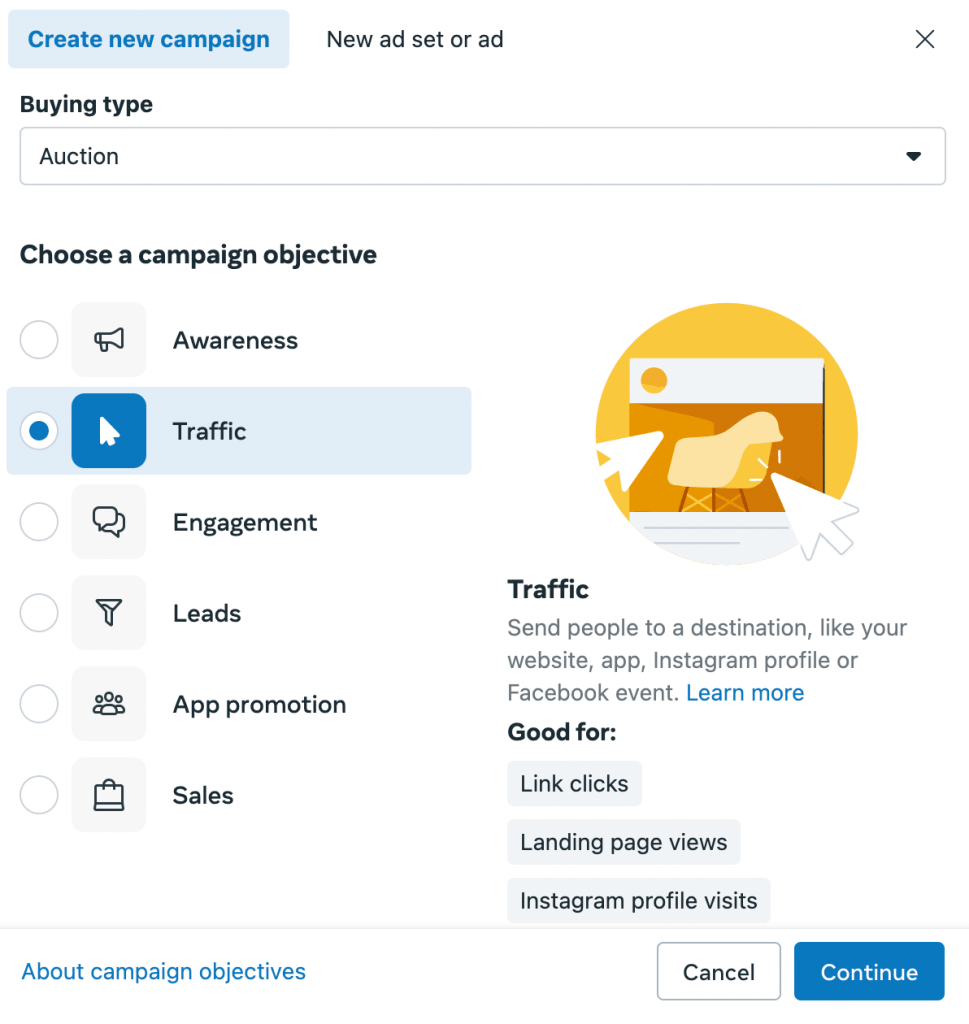The height and width of the screenshot is (1024, 969).
Task: Click the Buying type dropdown arrow
Action: tap(912, 157)
